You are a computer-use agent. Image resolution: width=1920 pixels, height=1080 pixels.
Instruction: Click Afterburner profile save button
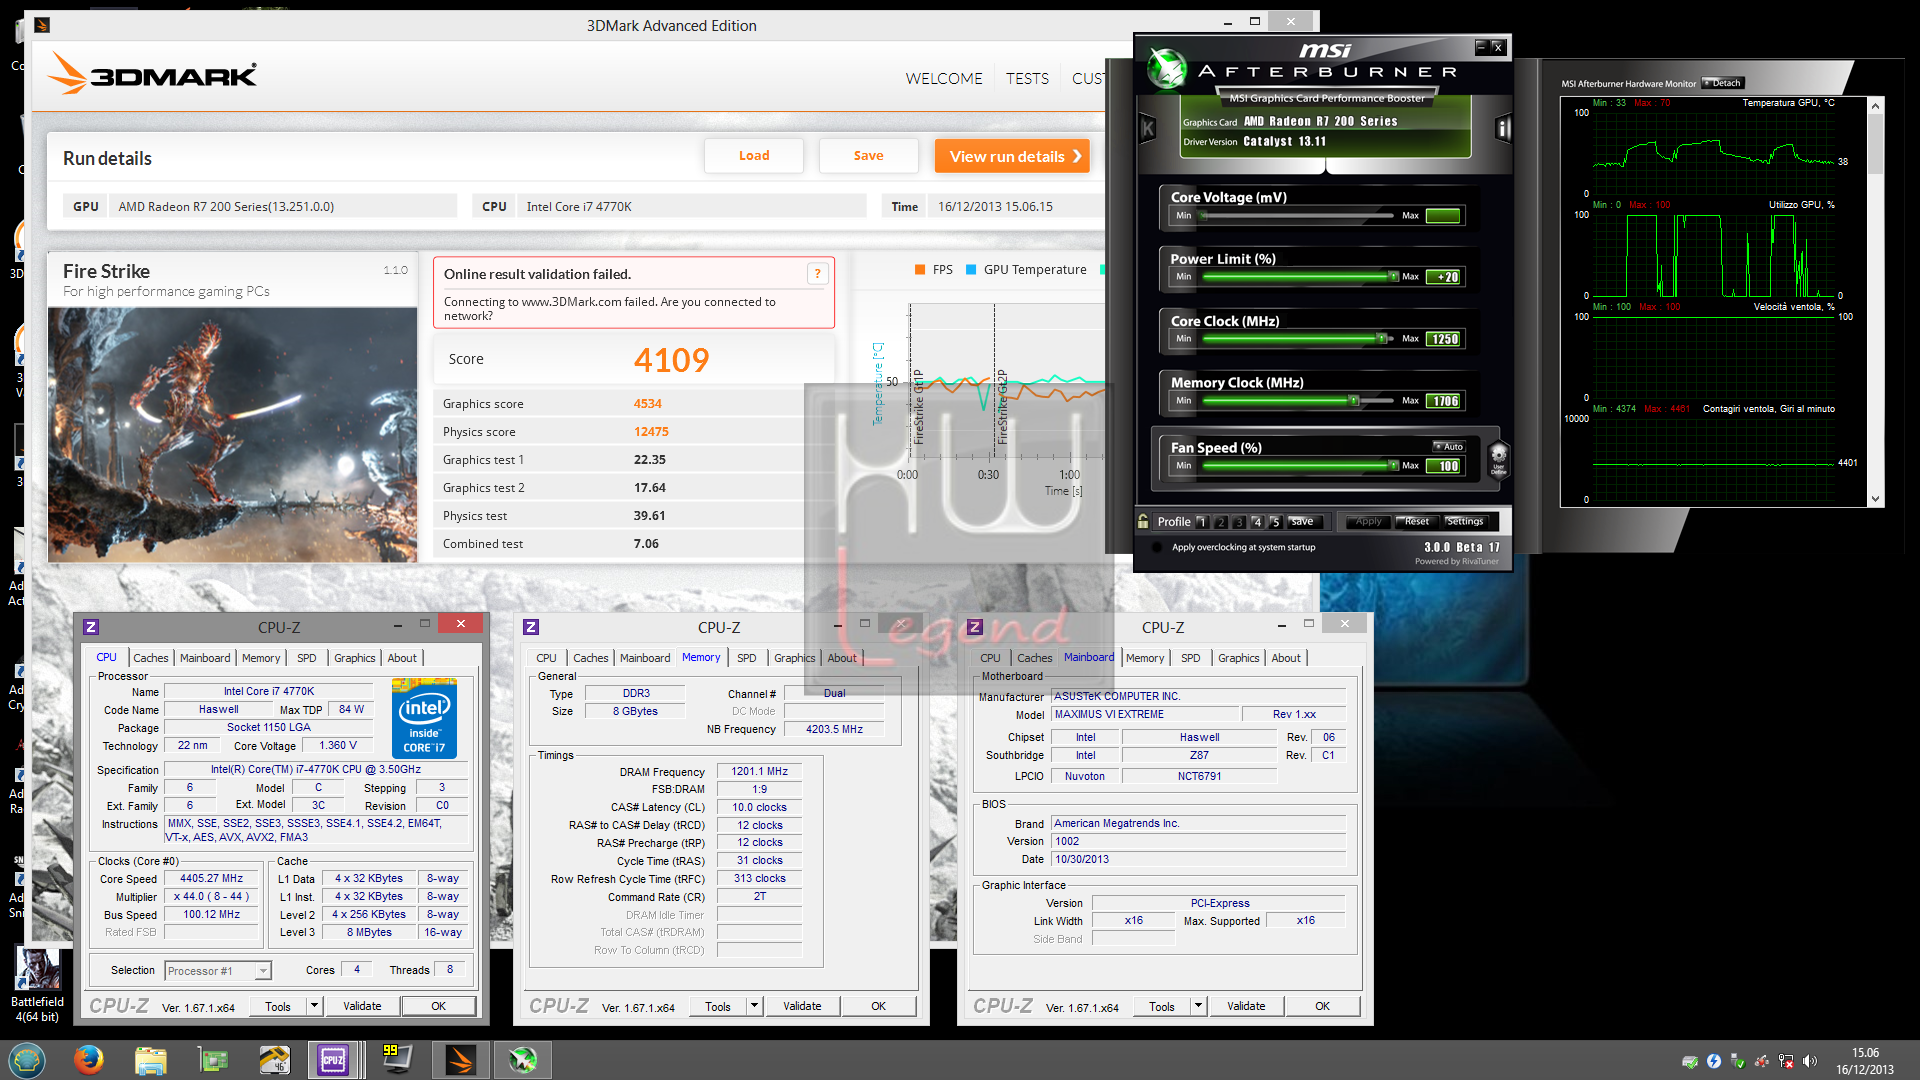pyautogui.click(x=1304, y=521)
